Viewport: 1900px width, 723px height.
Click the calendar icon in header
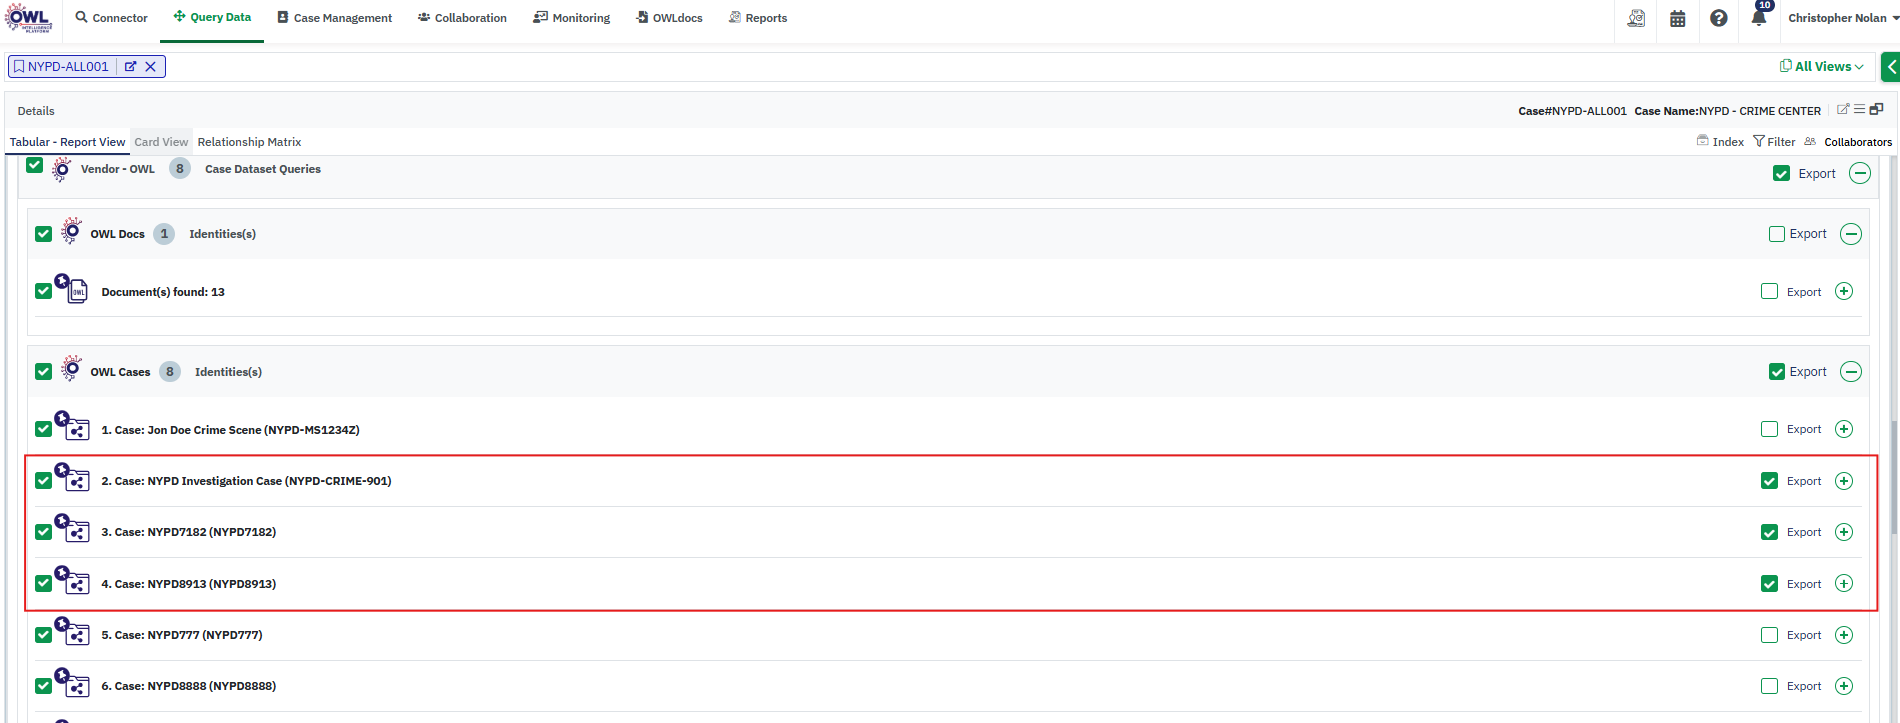click(1678, 18)
